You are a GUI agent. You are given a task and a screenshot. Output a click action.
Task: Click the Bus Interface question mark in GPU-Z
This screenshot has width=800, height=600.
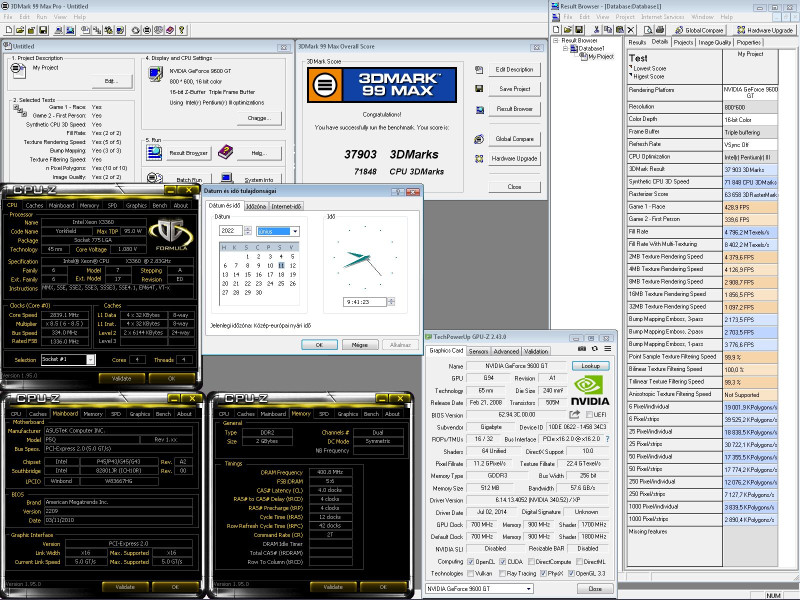point(607,439)
